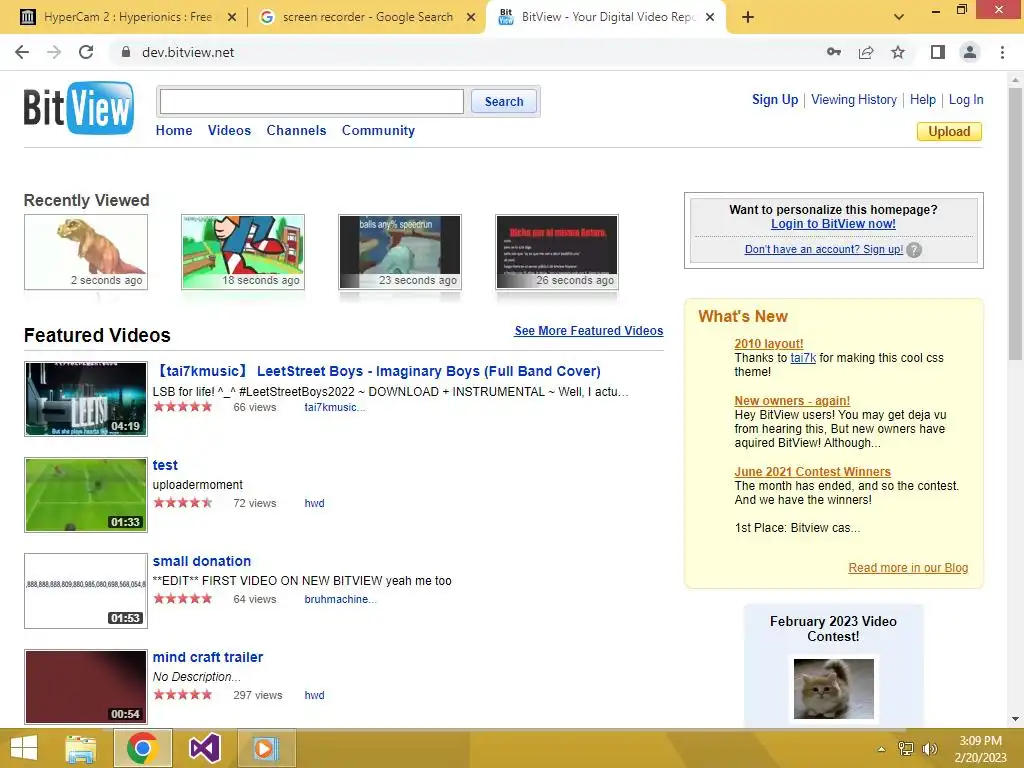This screenshot has width=1024, height=768.
Task: Click the contest kitten thumbnail
Action: 833,689
